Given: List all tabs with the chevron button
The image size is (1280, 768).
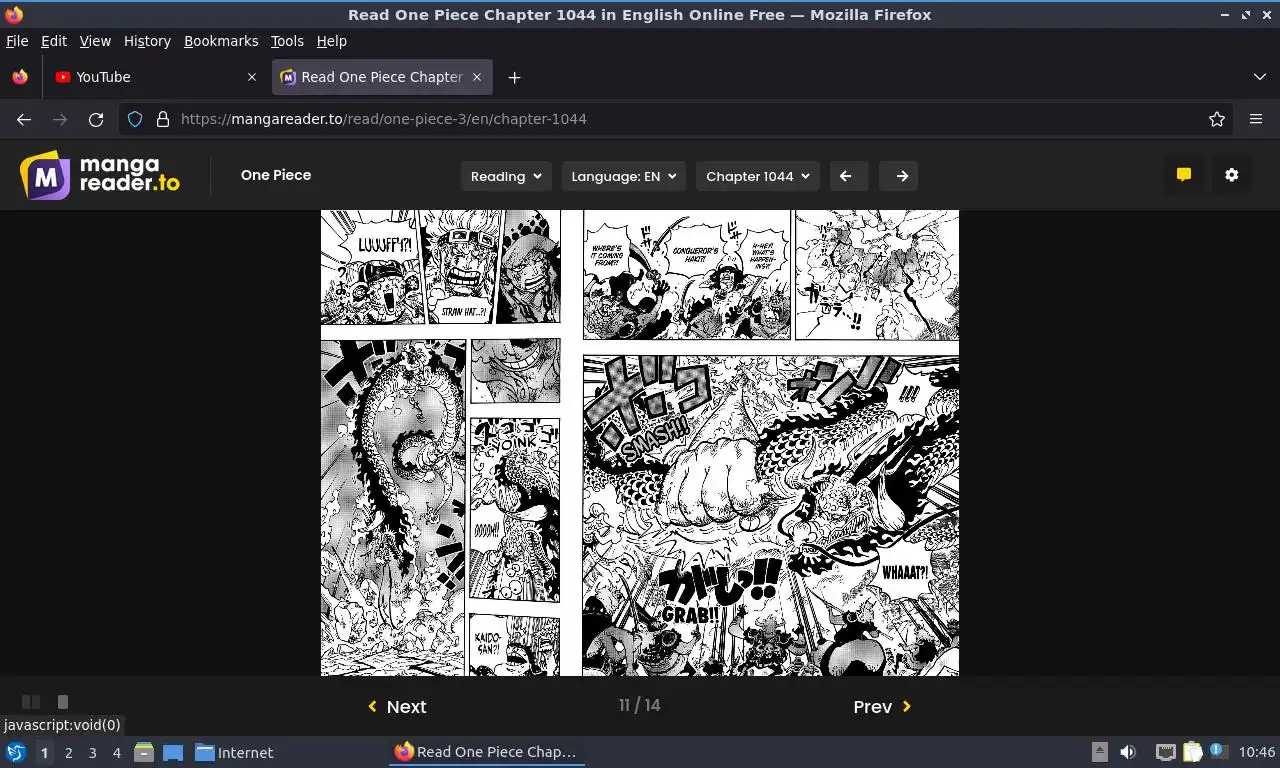Looking at the screenshot, I should pos(1260,77).
